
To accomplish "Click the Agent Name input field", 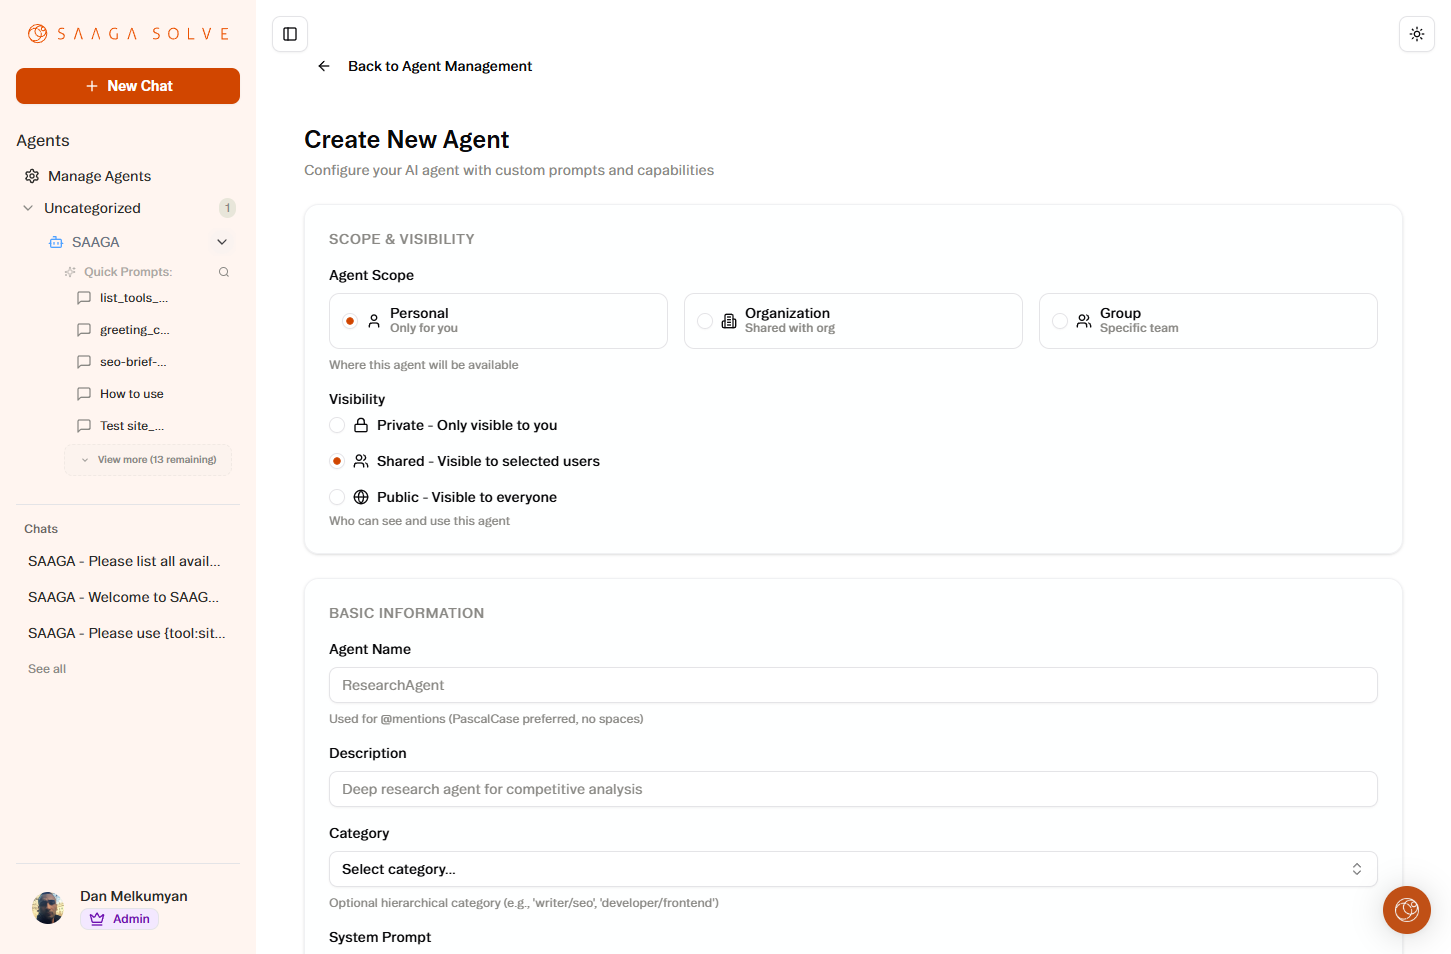I will coord(852,685).
